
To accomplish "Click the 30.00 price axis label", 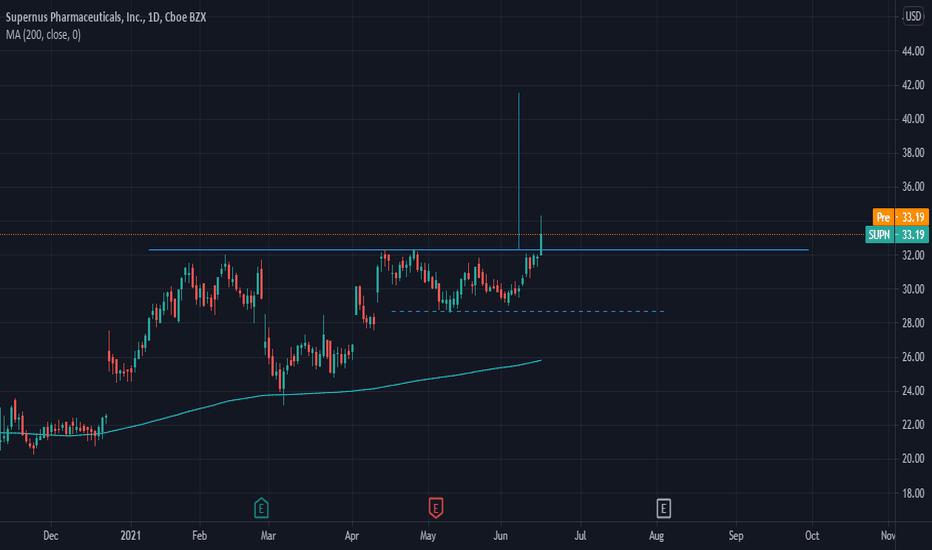I will (x=913, y=290).
